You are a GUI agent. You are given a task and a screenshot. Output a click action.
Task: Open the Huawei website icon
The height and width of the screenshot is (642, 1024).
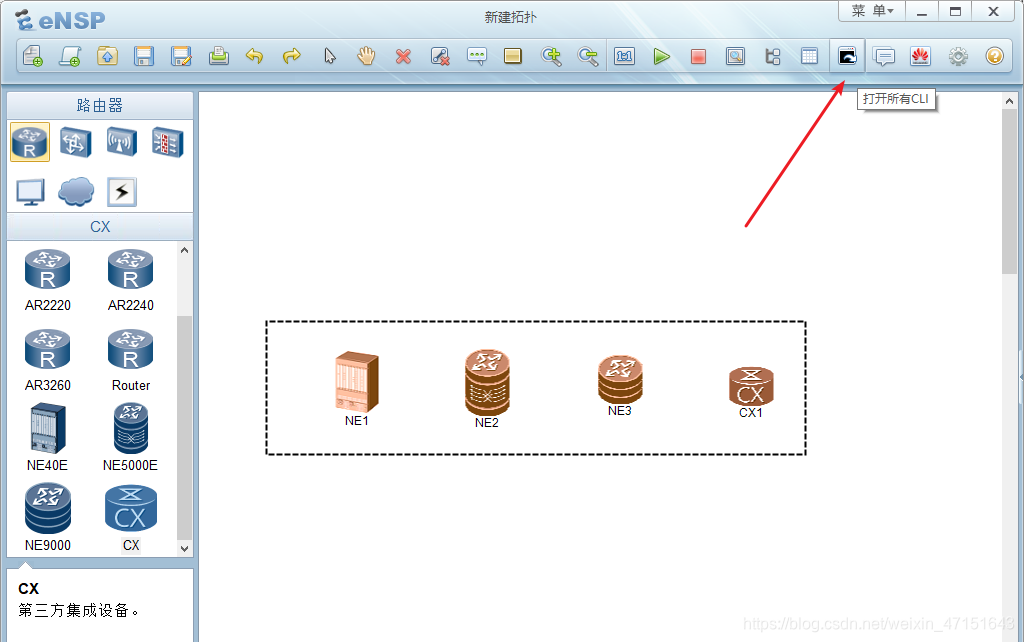click(920, 56)
